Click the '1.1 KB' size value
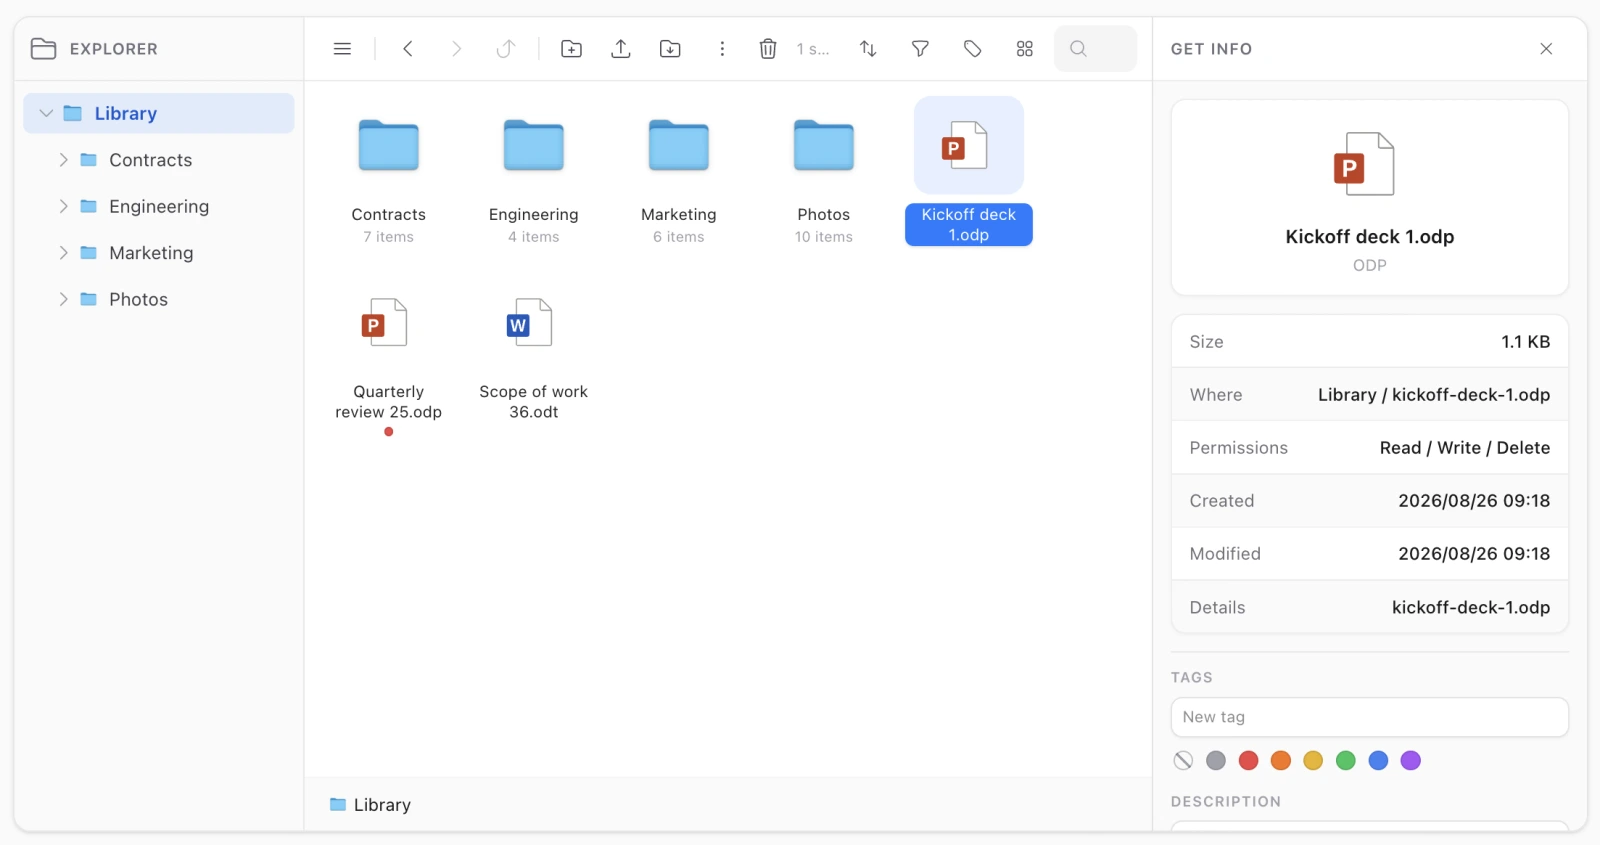Image resolution: width=1600 pixels, height=845 pixels. pos(1526,342)
